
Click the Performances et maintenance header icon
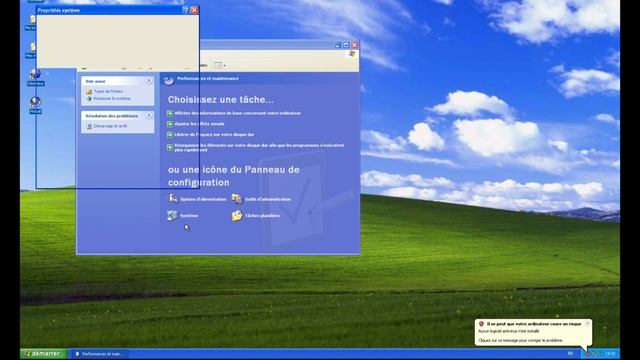[x=169, y=80]
